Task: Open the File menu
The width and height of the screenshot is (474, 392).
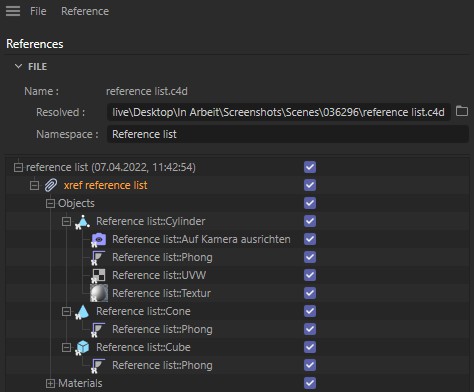Action: coord(38,11)
